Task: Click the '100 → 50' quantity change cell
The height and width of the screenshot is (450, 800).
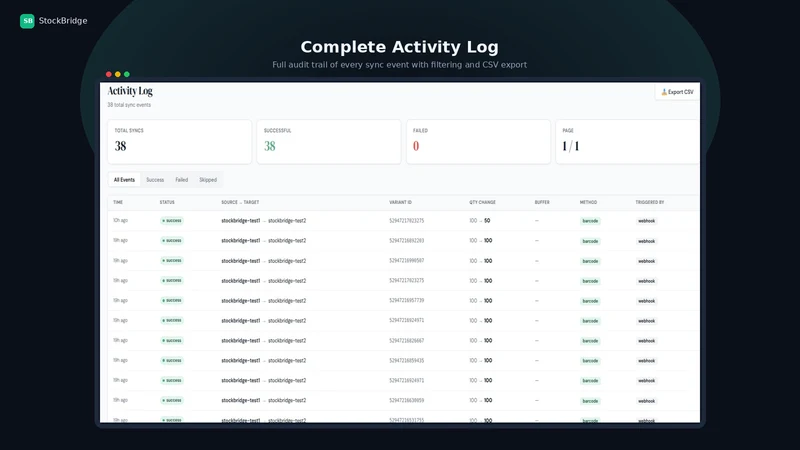Action: [480, 221]
